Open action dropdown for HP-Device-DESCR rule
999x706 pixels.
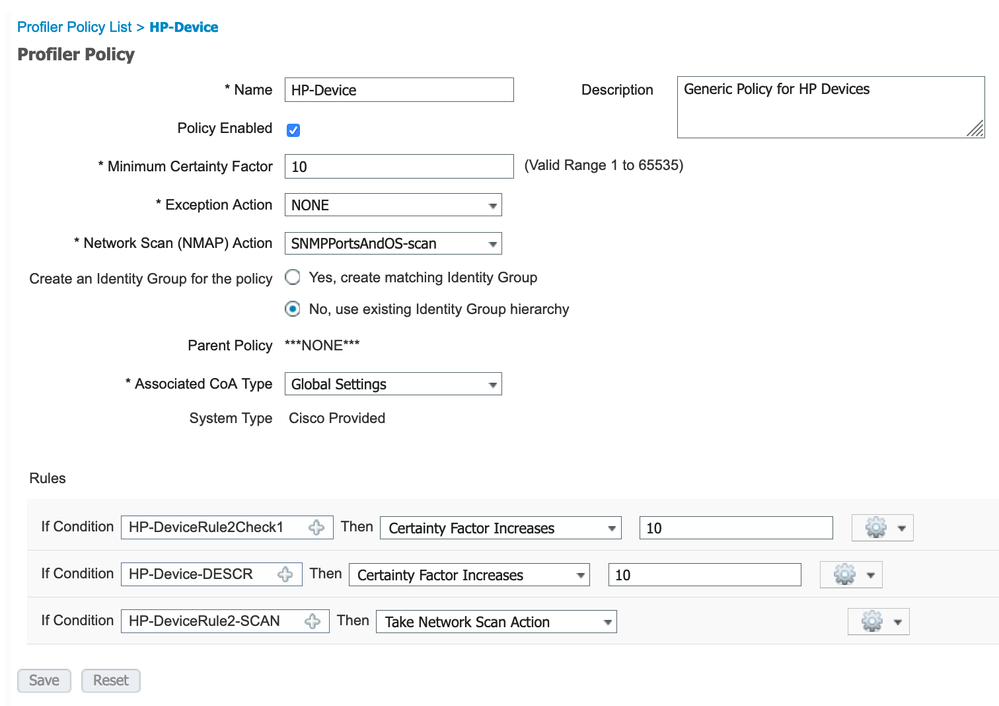(x=470, y=575)
